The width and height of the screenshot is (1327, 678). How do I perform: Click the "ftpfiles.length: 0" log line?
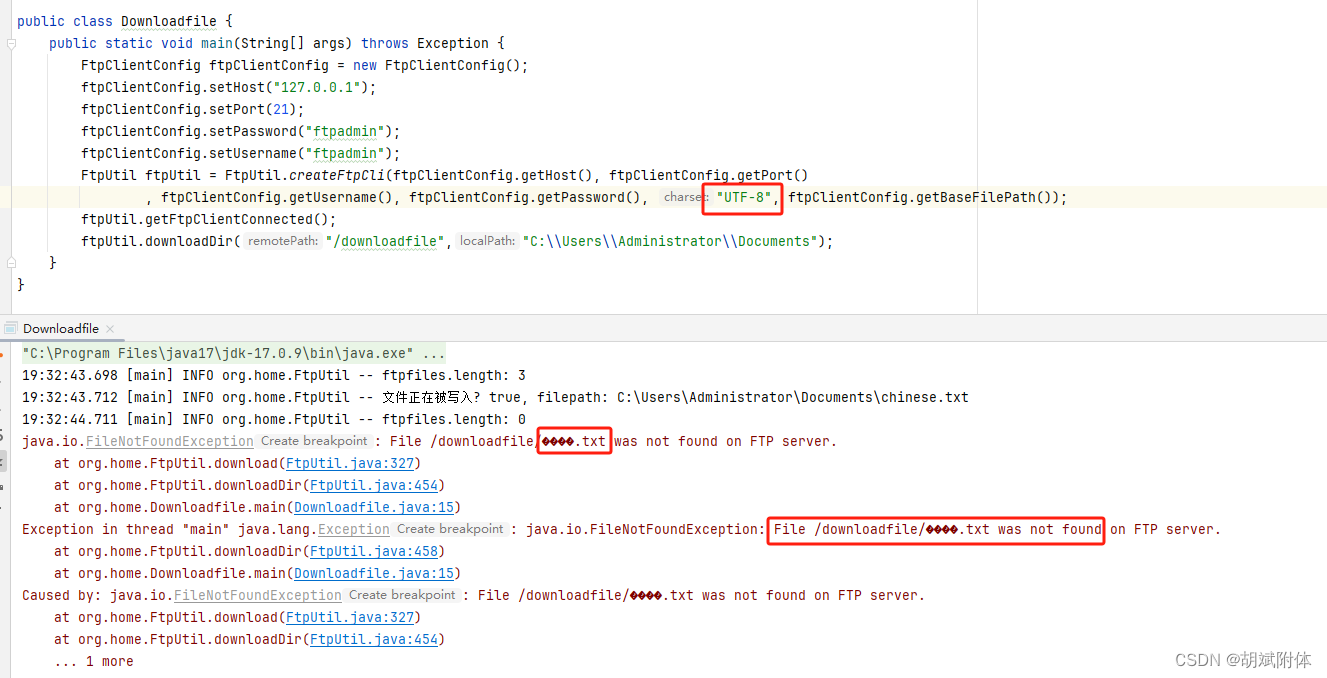pos(274,419)
